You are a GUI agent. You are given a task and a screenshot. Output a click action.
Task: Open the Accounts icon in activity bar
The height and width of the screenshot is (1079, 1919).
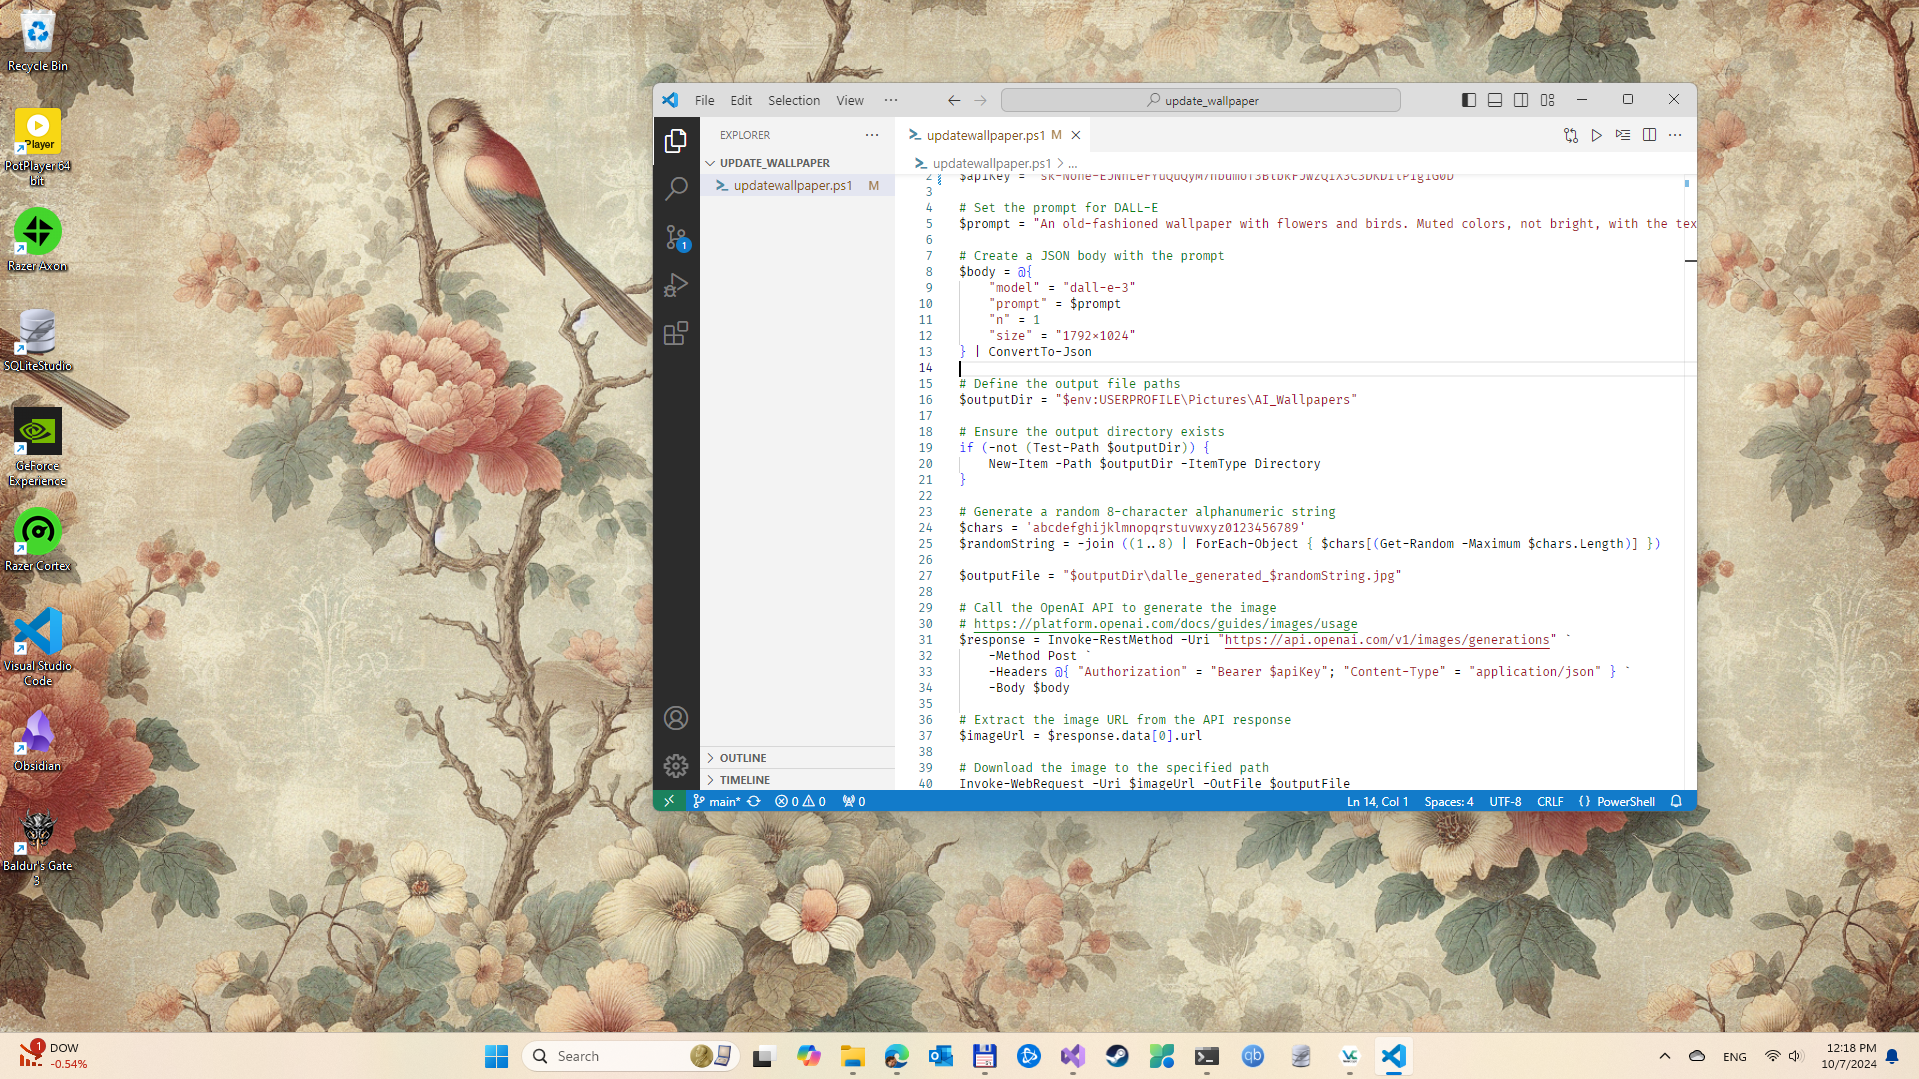coord(676,718)
